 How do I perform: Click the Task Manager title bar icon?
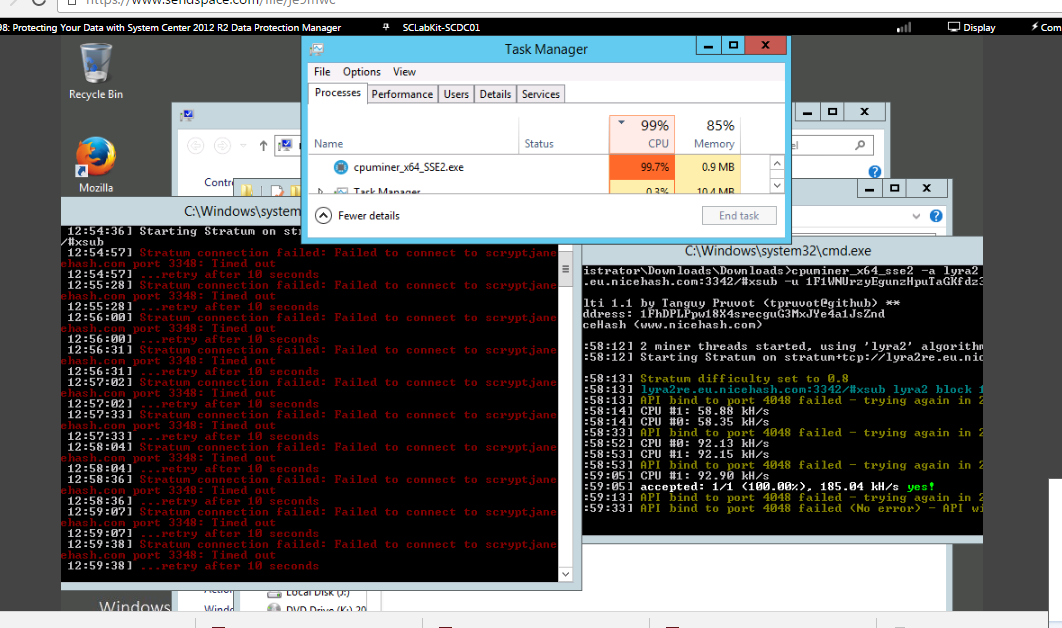(316, 49)
